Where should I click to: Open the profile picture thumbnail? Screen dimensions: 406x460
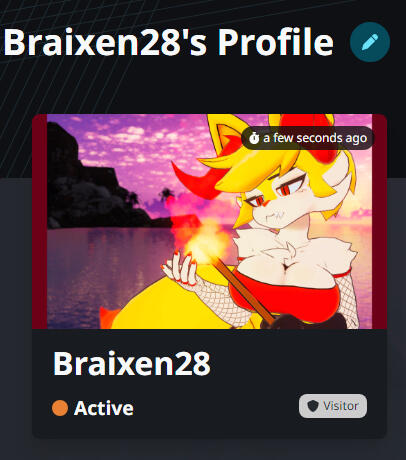click(209, 221)
